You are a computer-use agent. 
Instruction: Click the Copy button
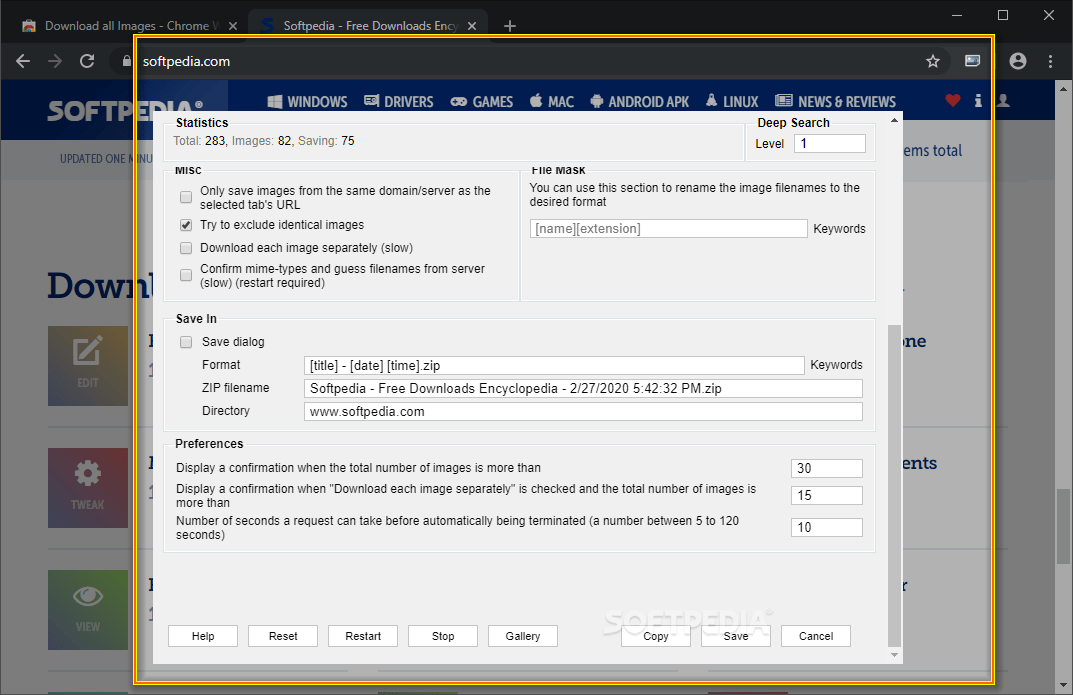pos(656,636)
